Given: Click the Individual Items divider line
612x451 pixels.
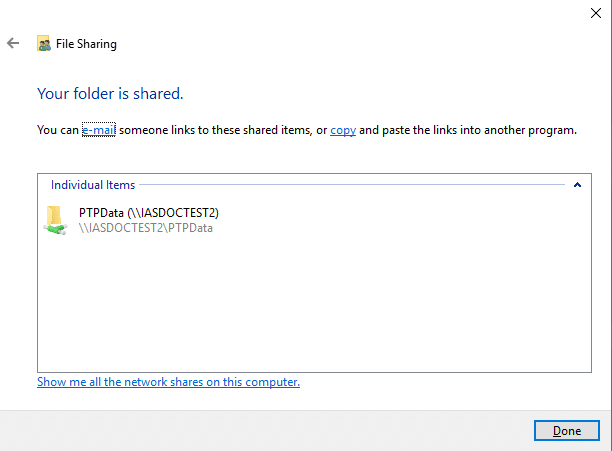Looking at the screenshot, I should 352,185.
